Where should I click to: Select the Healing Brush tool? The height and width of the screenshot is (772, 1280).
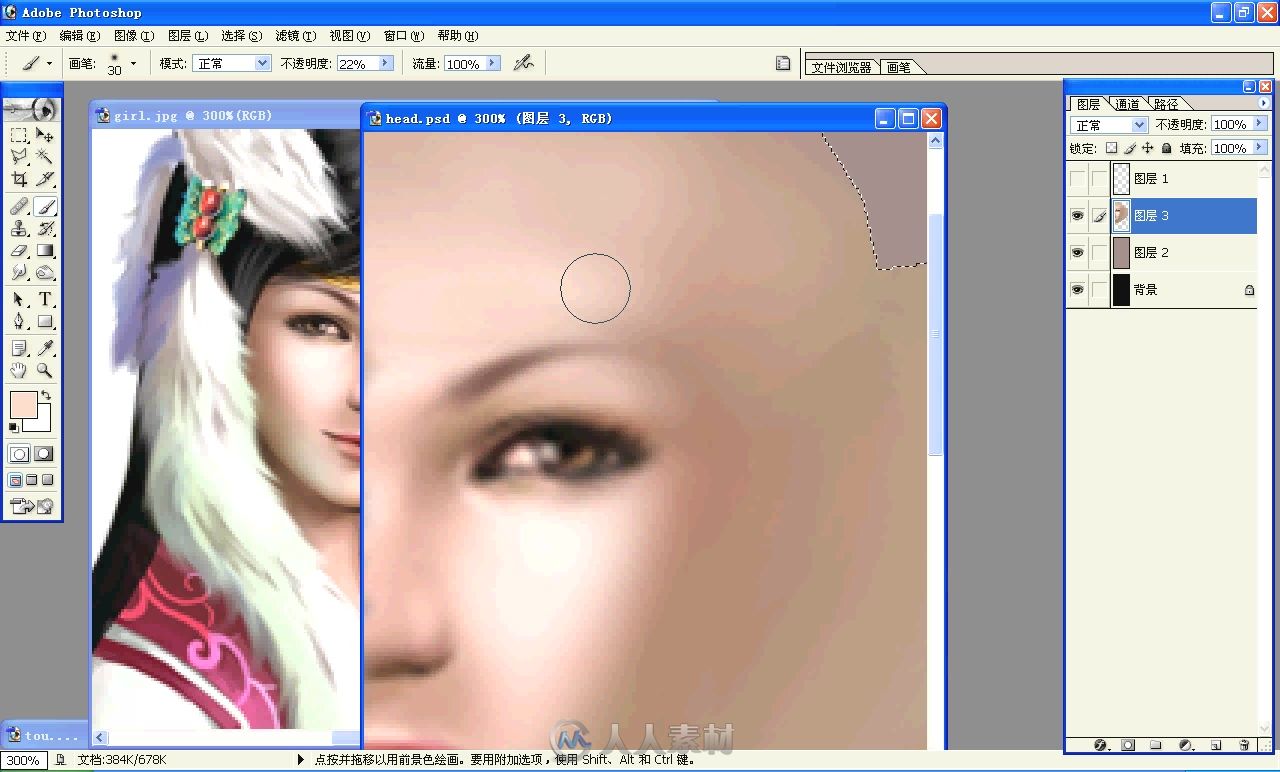pos(19,207)
